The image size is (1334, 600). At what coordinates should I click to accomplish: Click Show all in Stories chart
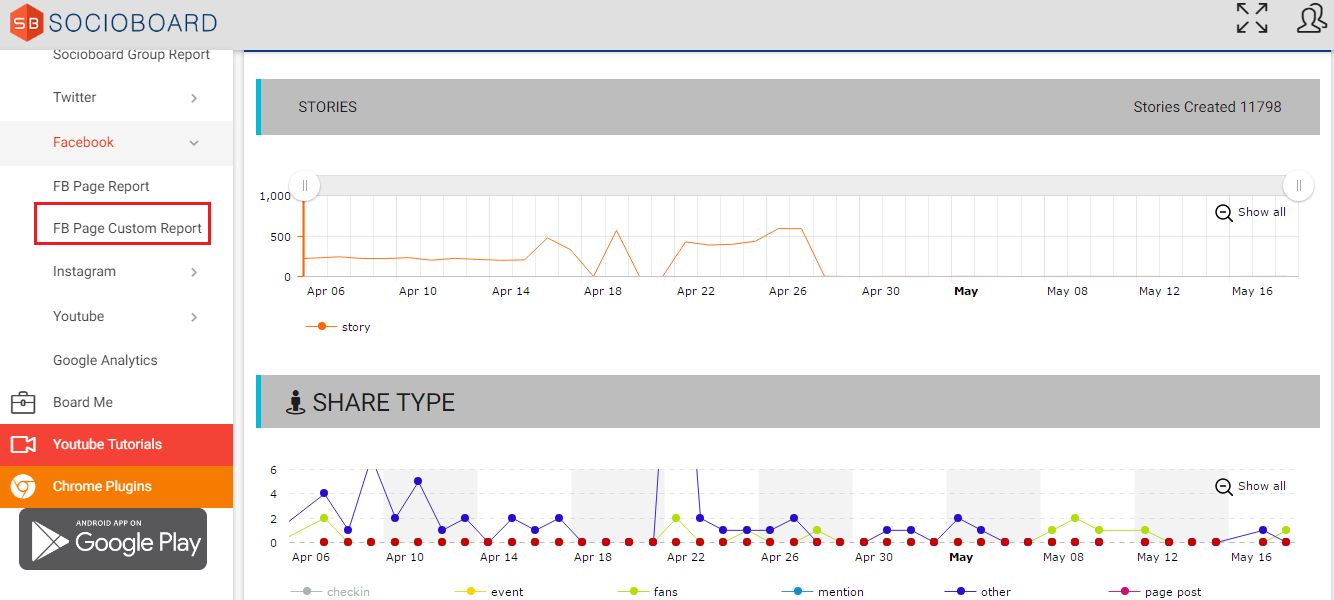click(x=1262, y=212)
